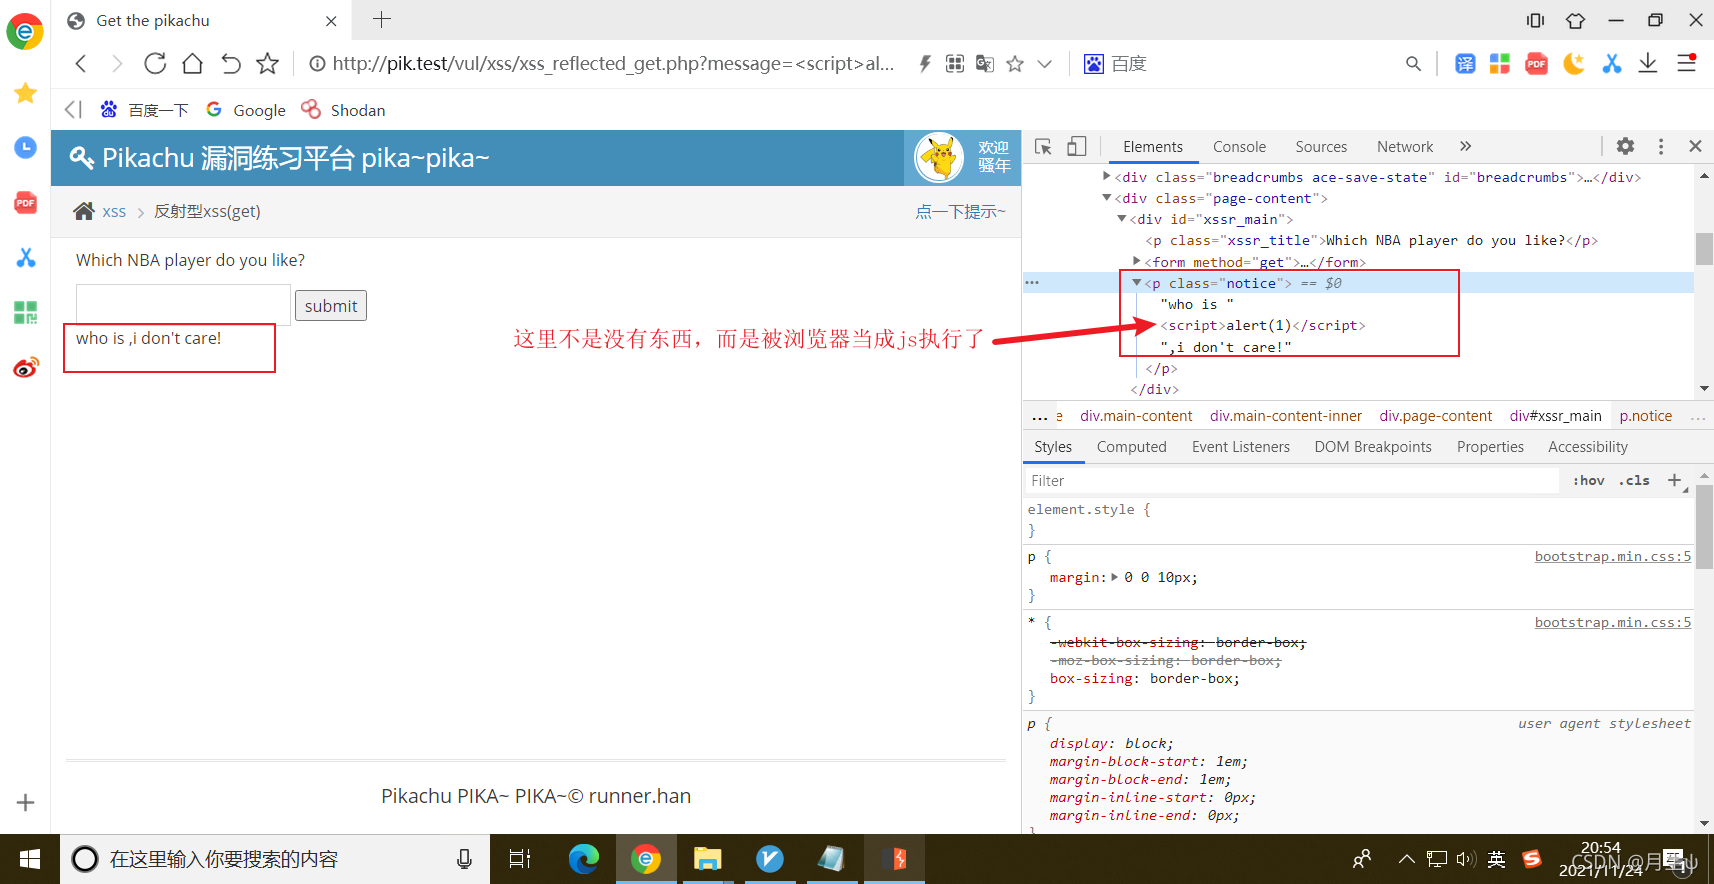Open the colorful apps grid extension
This screenshot has height=884, width=1714.
1500,64
